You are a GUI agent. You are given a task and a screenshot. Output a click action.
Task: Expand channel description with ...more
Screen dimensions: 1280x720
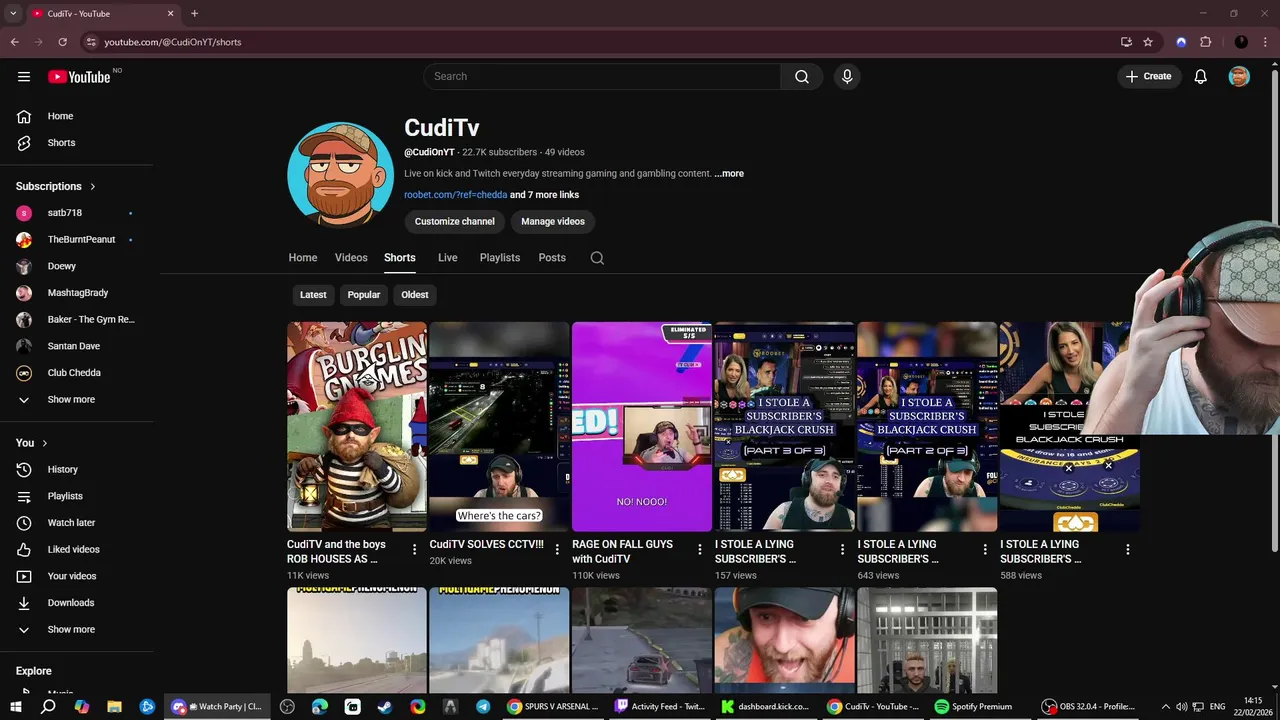click(729, 174)
